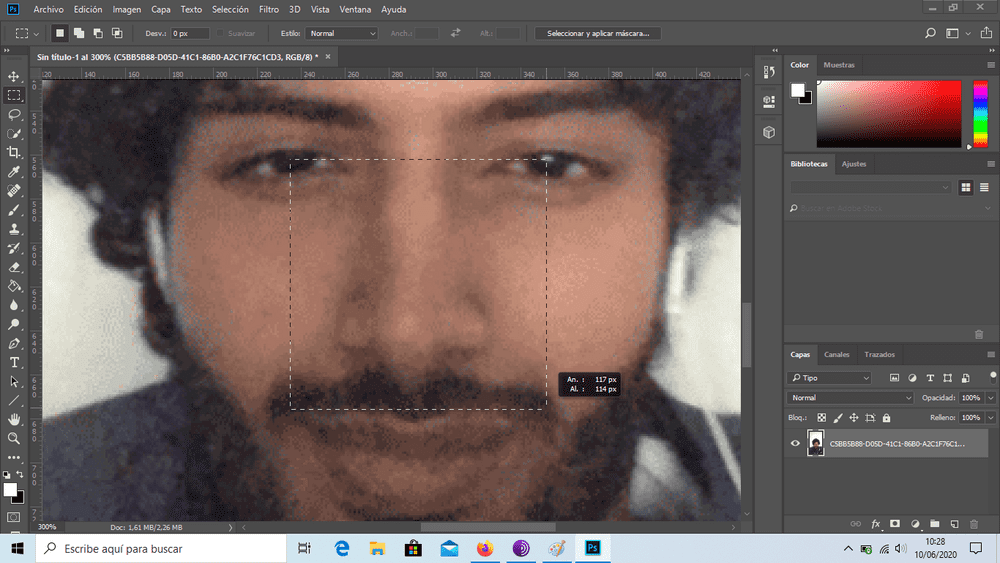This screenshot has height=563, width=1000.
Task: Select the Zoom tool
Action: click(x=13, y=438)
